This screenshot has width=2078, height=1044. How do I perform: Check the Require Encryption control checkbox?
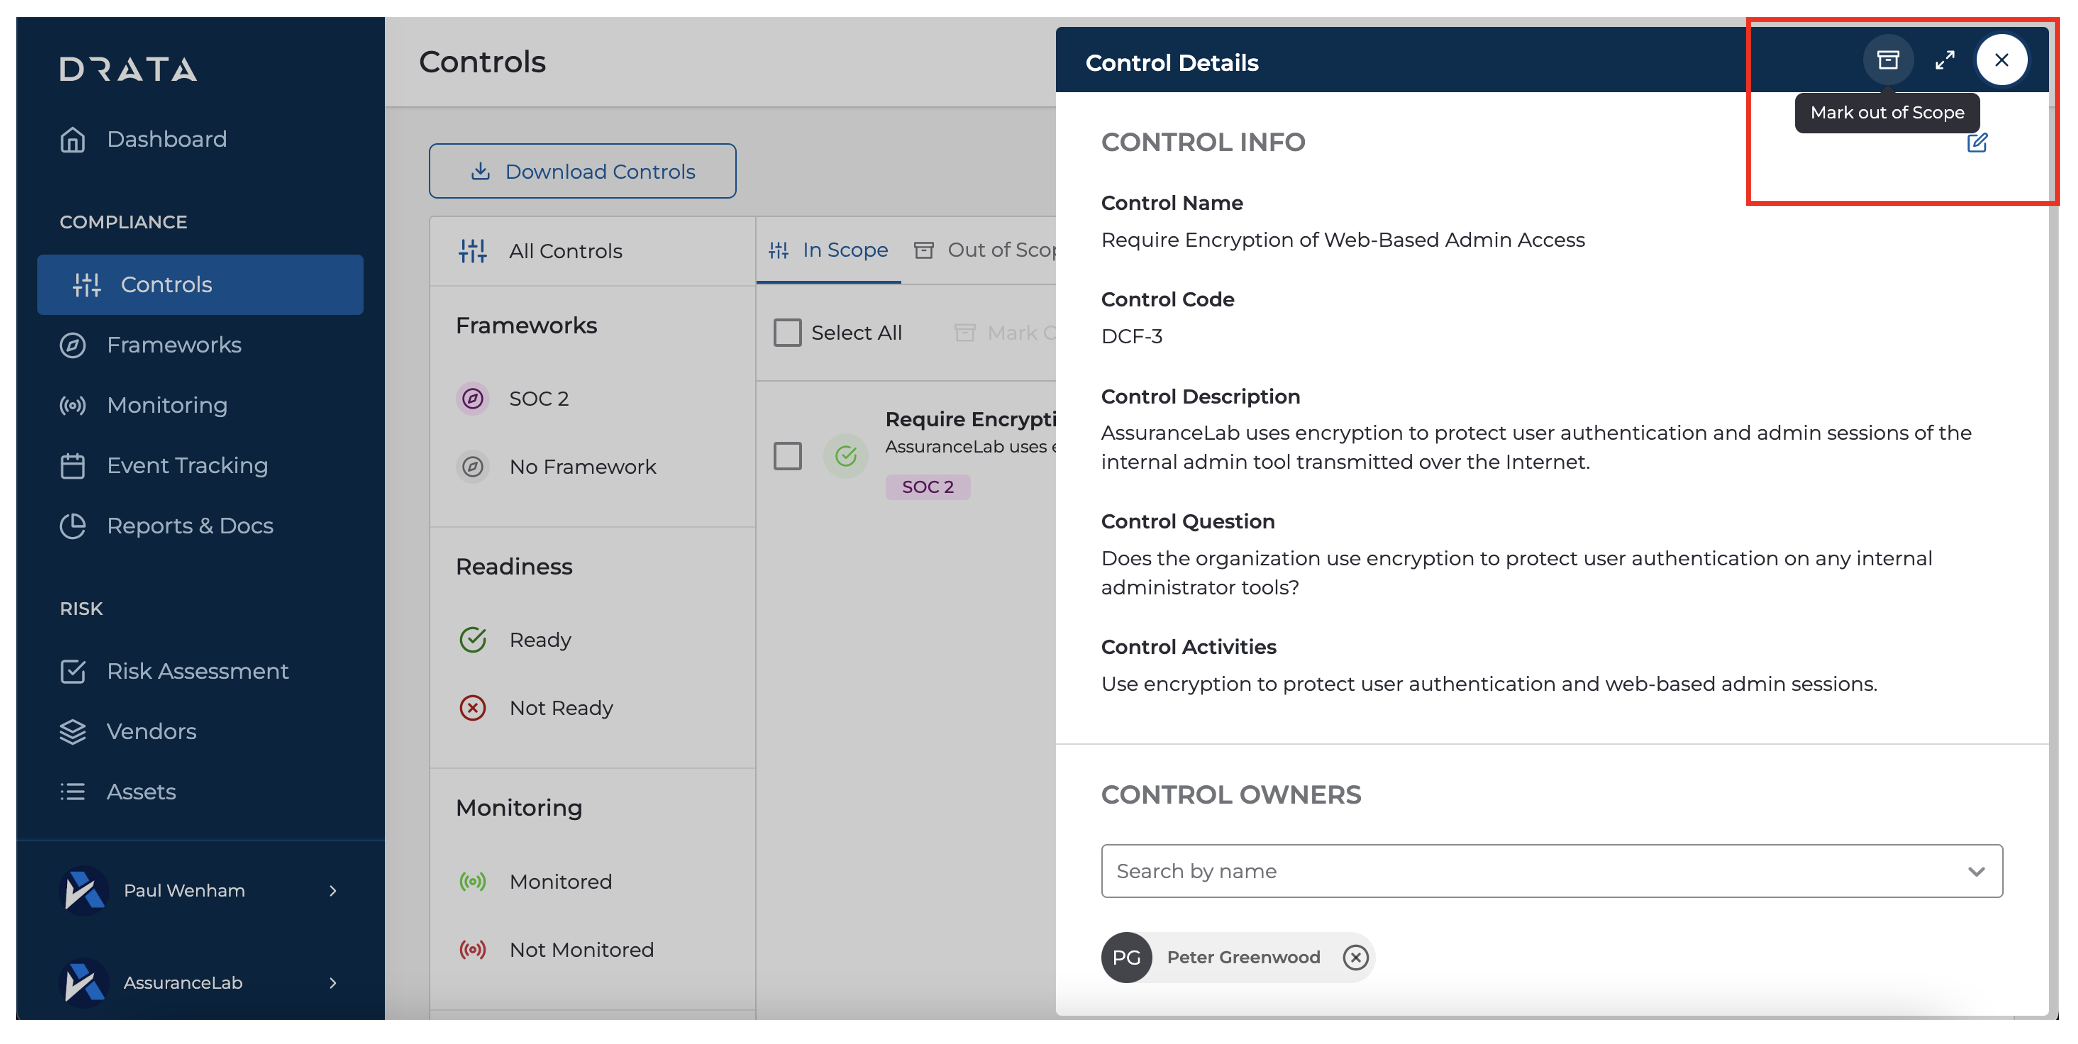click(788, 456)
